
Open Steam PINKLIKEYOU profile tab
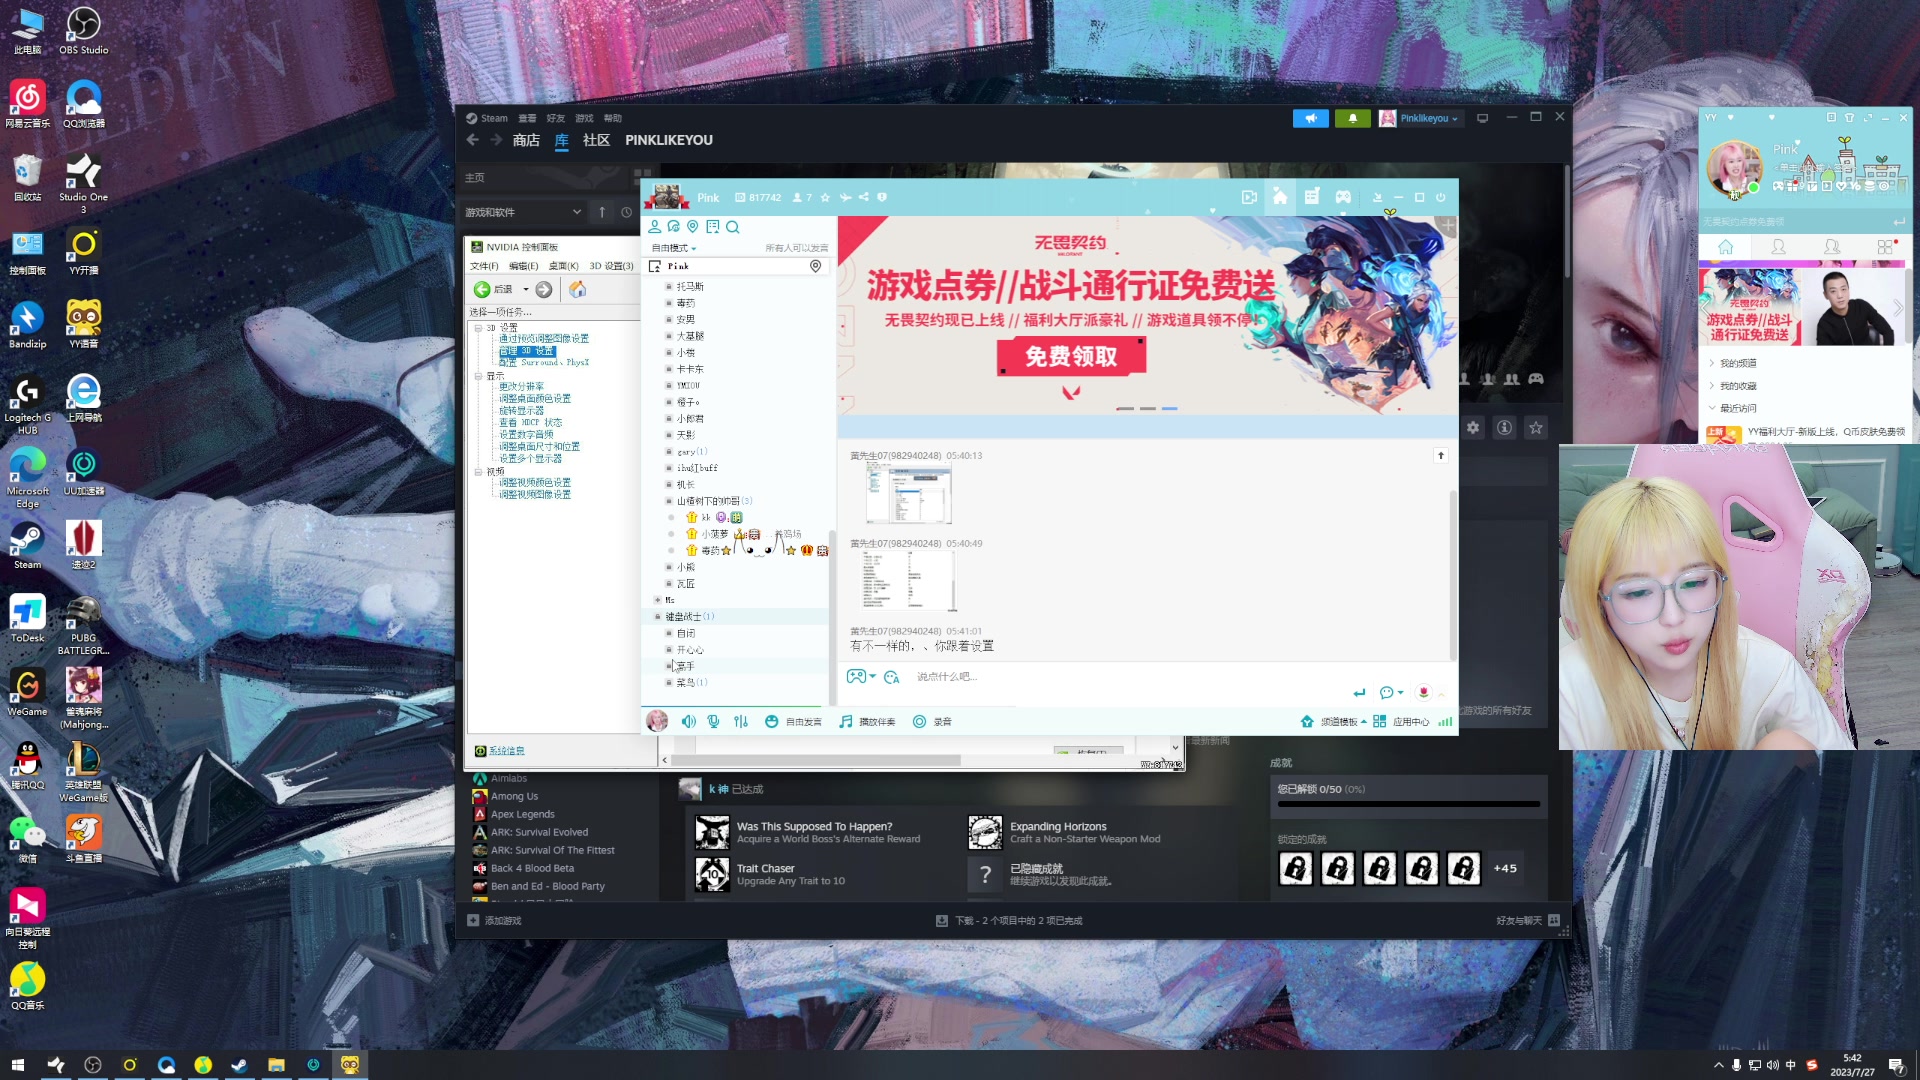[x=669, y=141]
